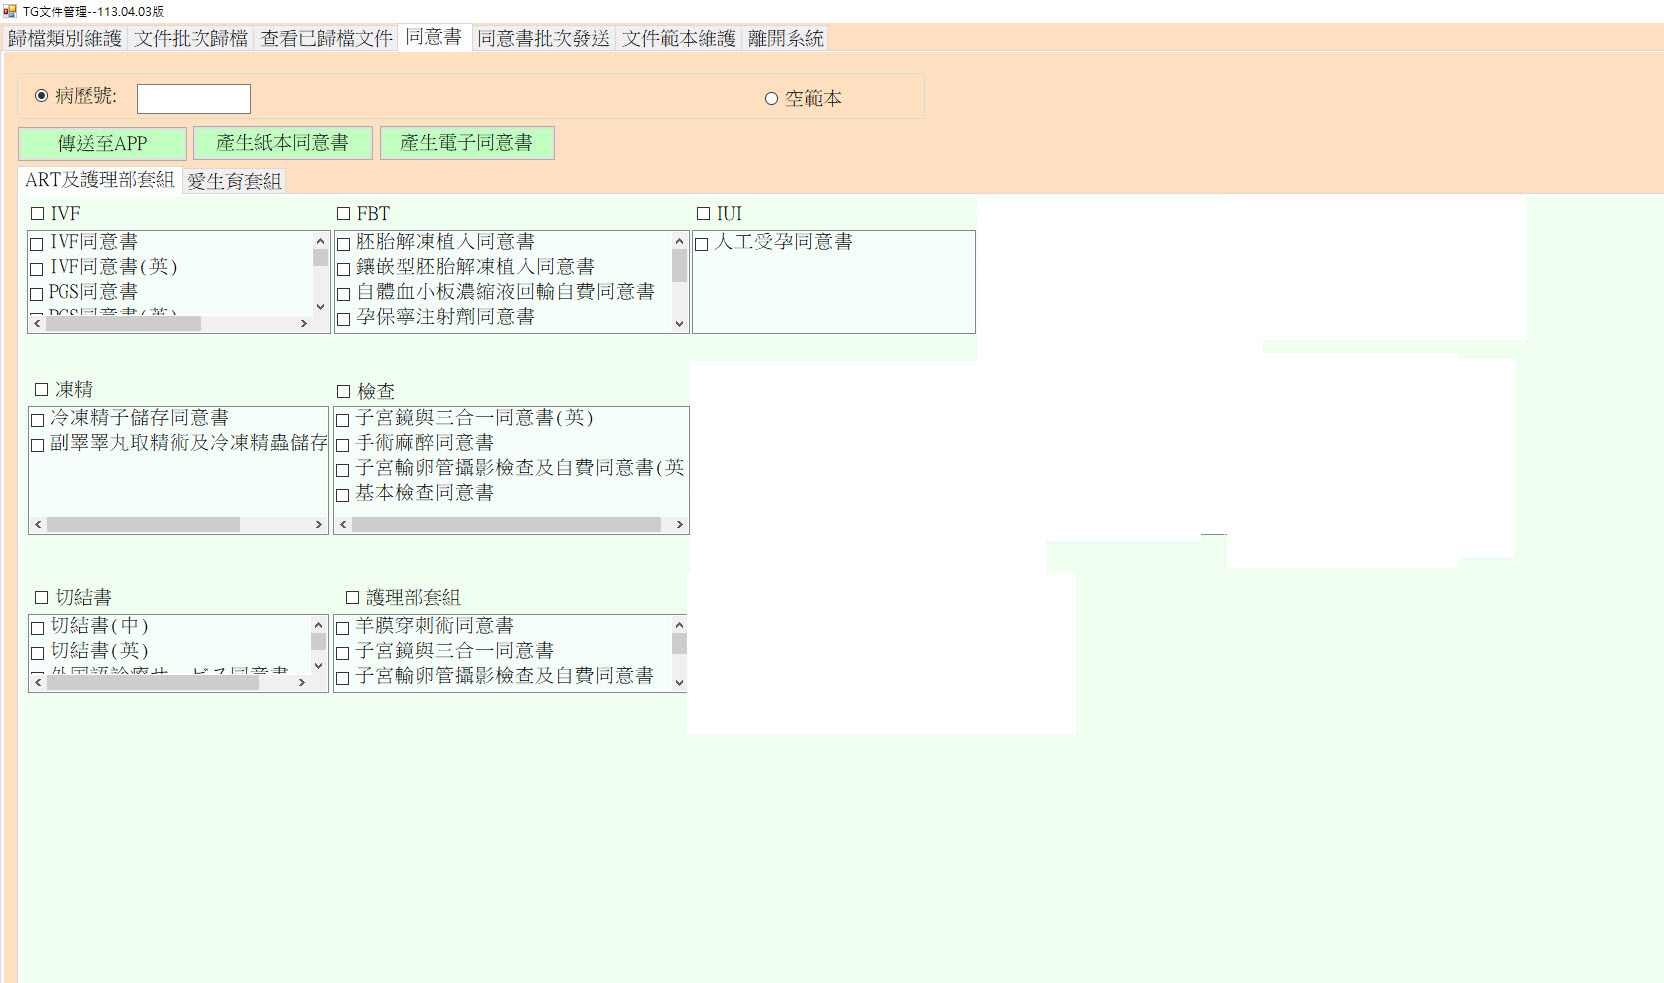Open the 文件批次歸檔 tab
This screenshot has height=983, width=1664.
coord(191,38)
